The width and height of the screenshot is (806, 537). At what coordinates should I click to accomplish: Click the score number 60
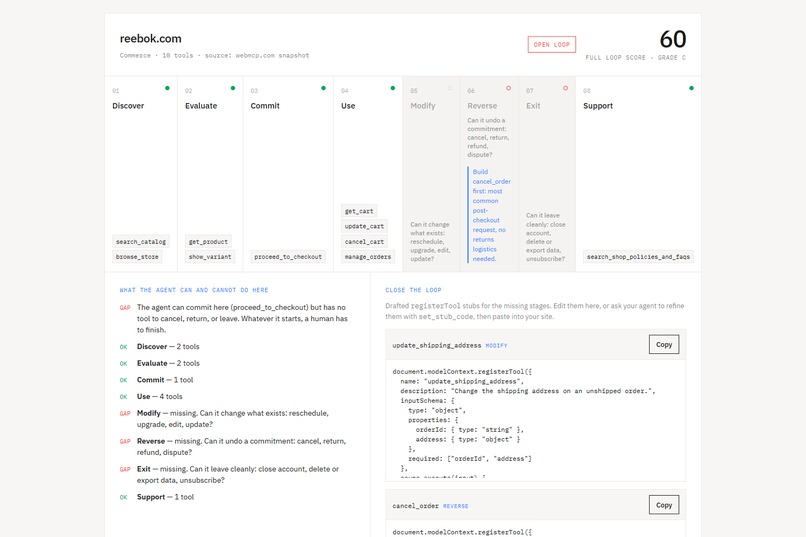672,39
